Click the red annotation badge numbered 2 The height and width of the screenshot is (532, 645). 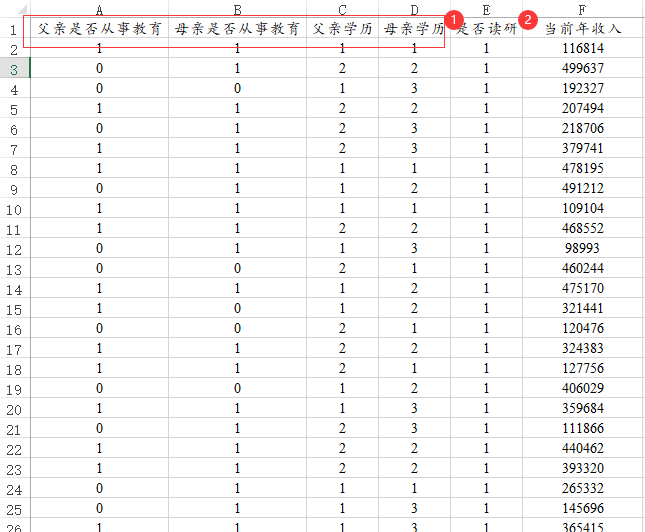point(529,19)
